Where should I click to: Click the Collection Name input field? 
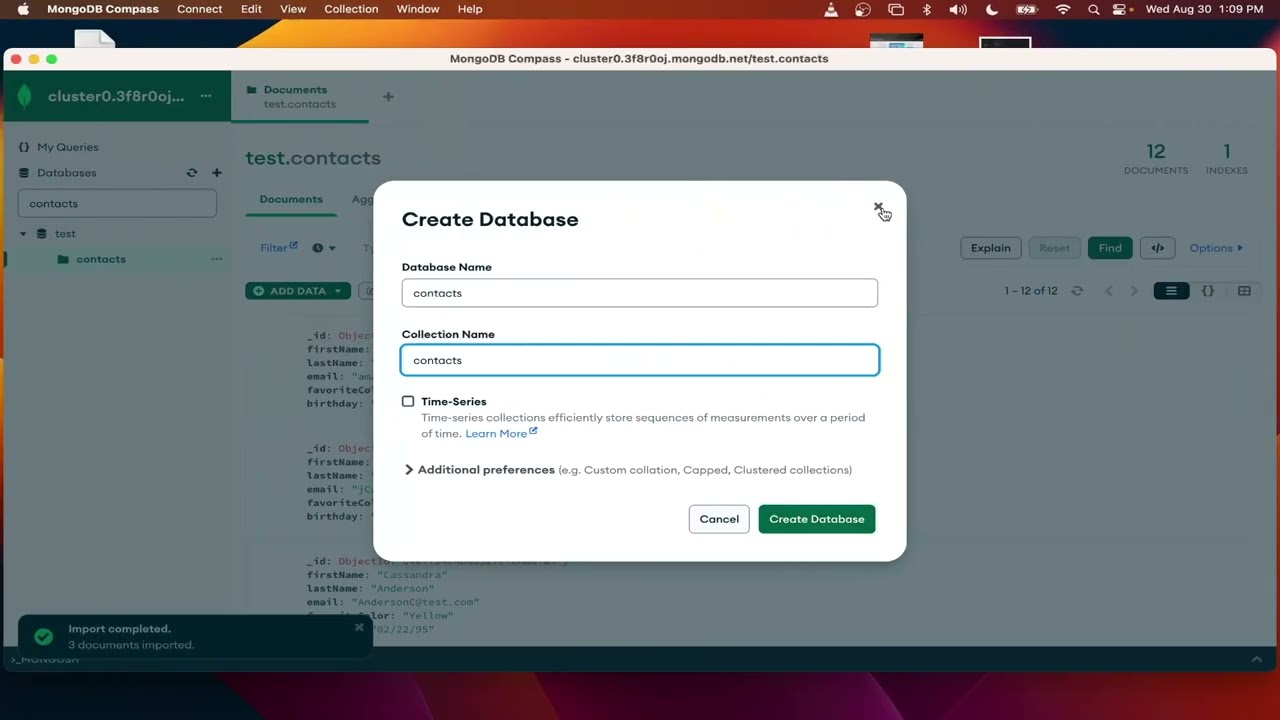640,360
